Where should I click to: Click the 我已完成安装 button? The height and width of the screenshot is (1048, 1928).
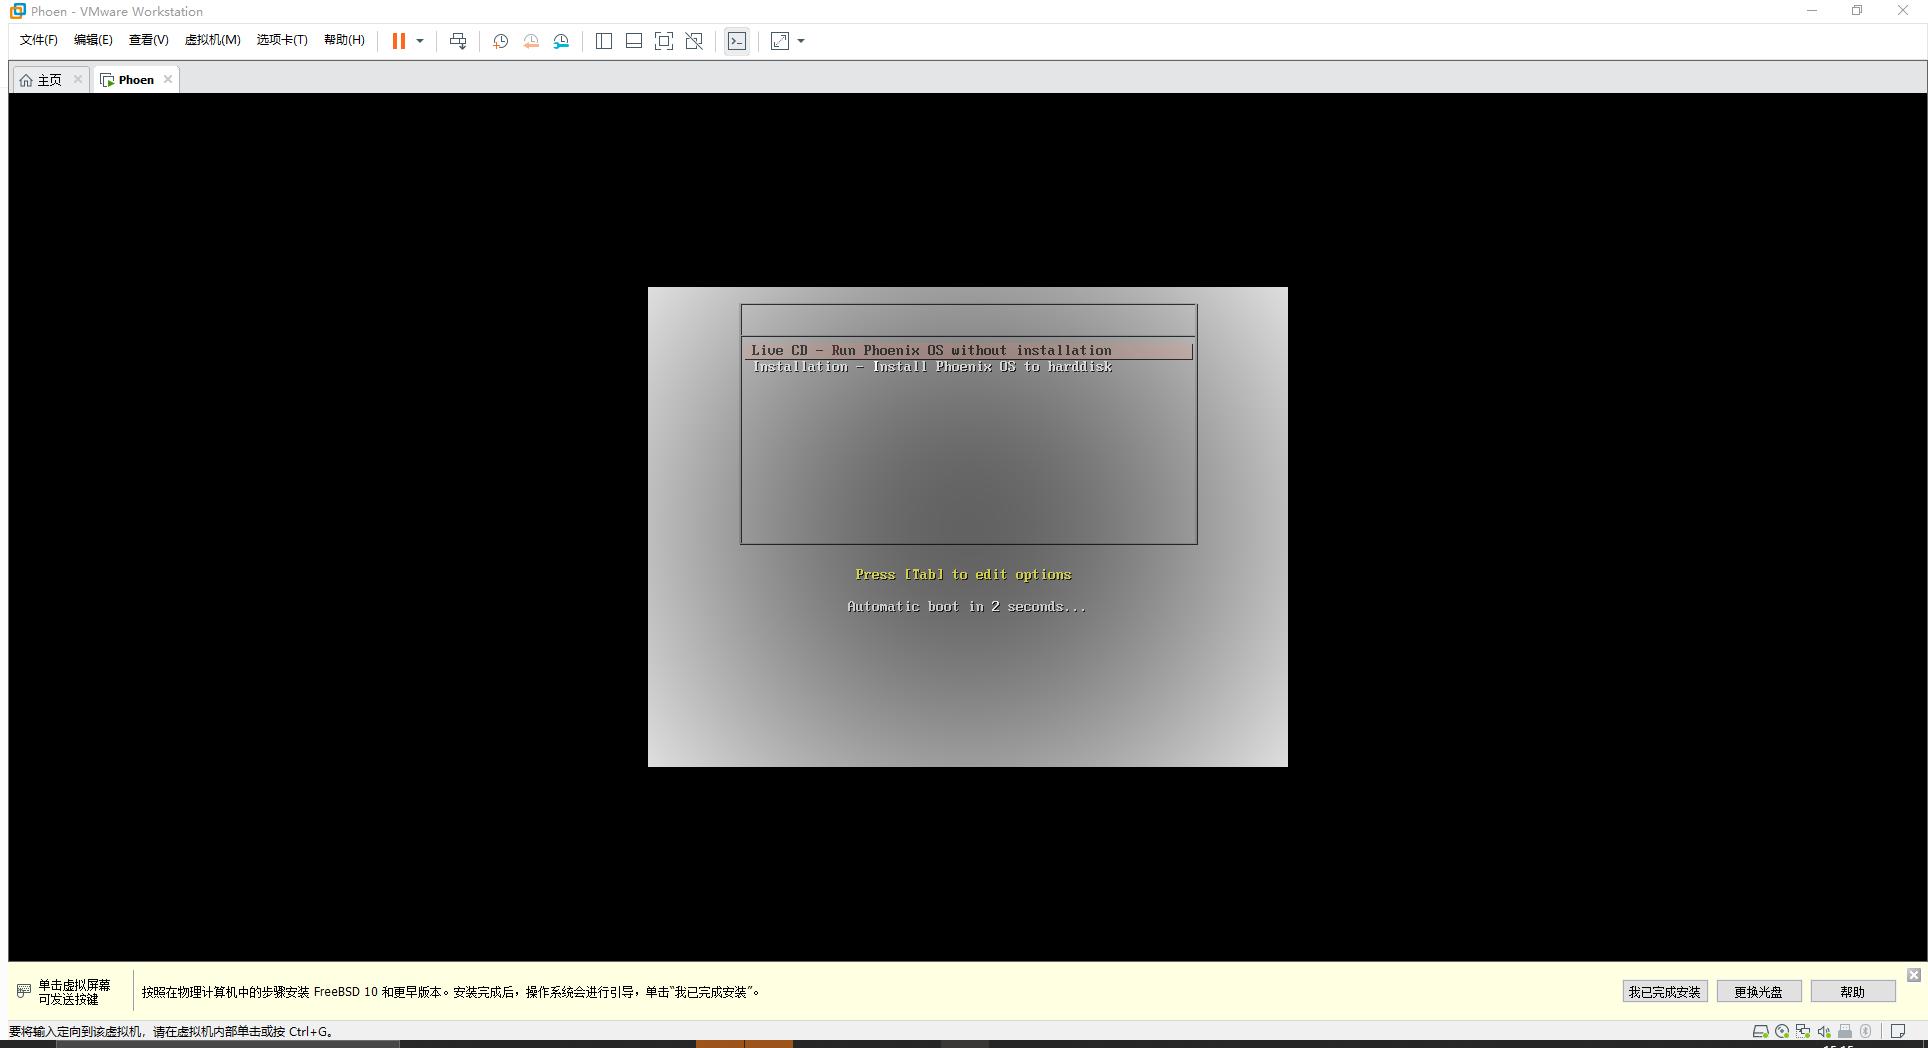point(1663,991)
